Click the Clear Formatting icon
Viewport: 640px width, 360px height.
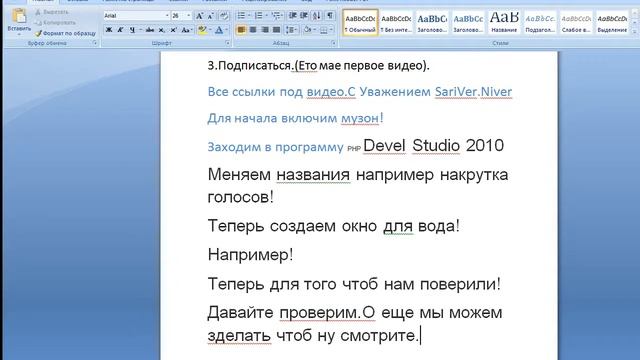pyautogui.click(x=224, y=16)
